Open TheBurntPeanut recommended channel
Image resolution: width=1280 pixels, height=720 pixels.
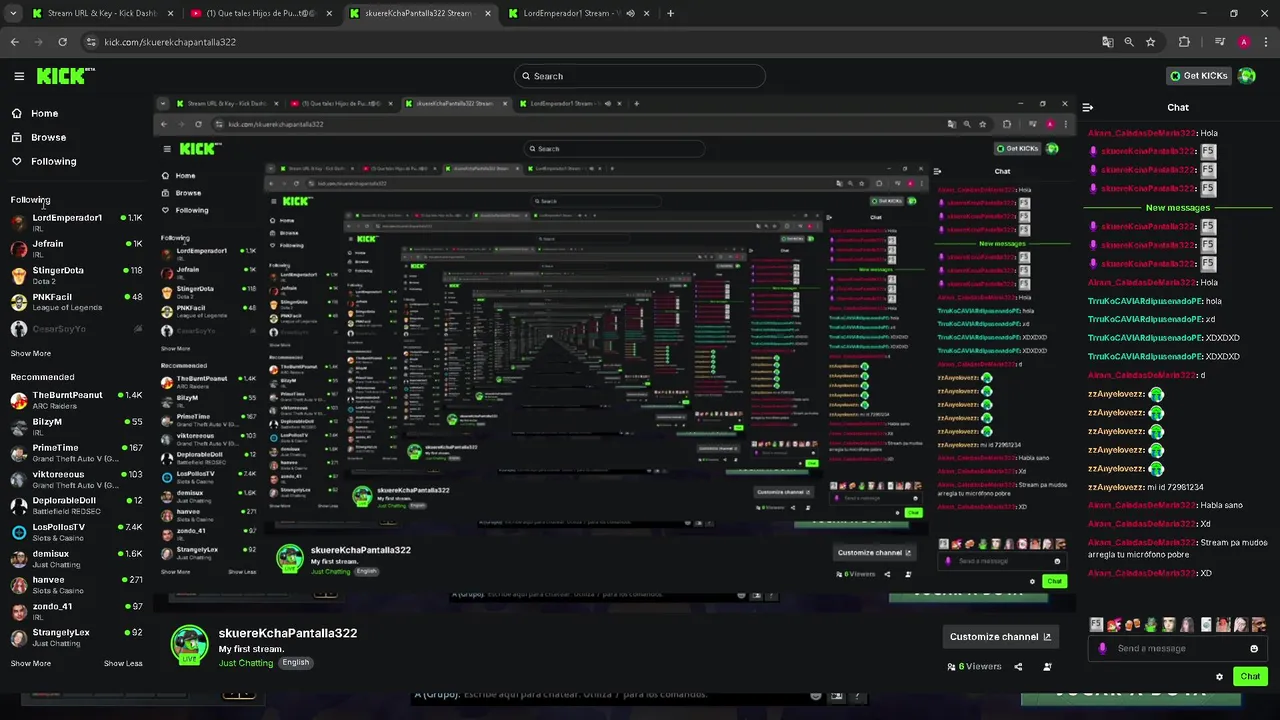click(x=75, y=399)
